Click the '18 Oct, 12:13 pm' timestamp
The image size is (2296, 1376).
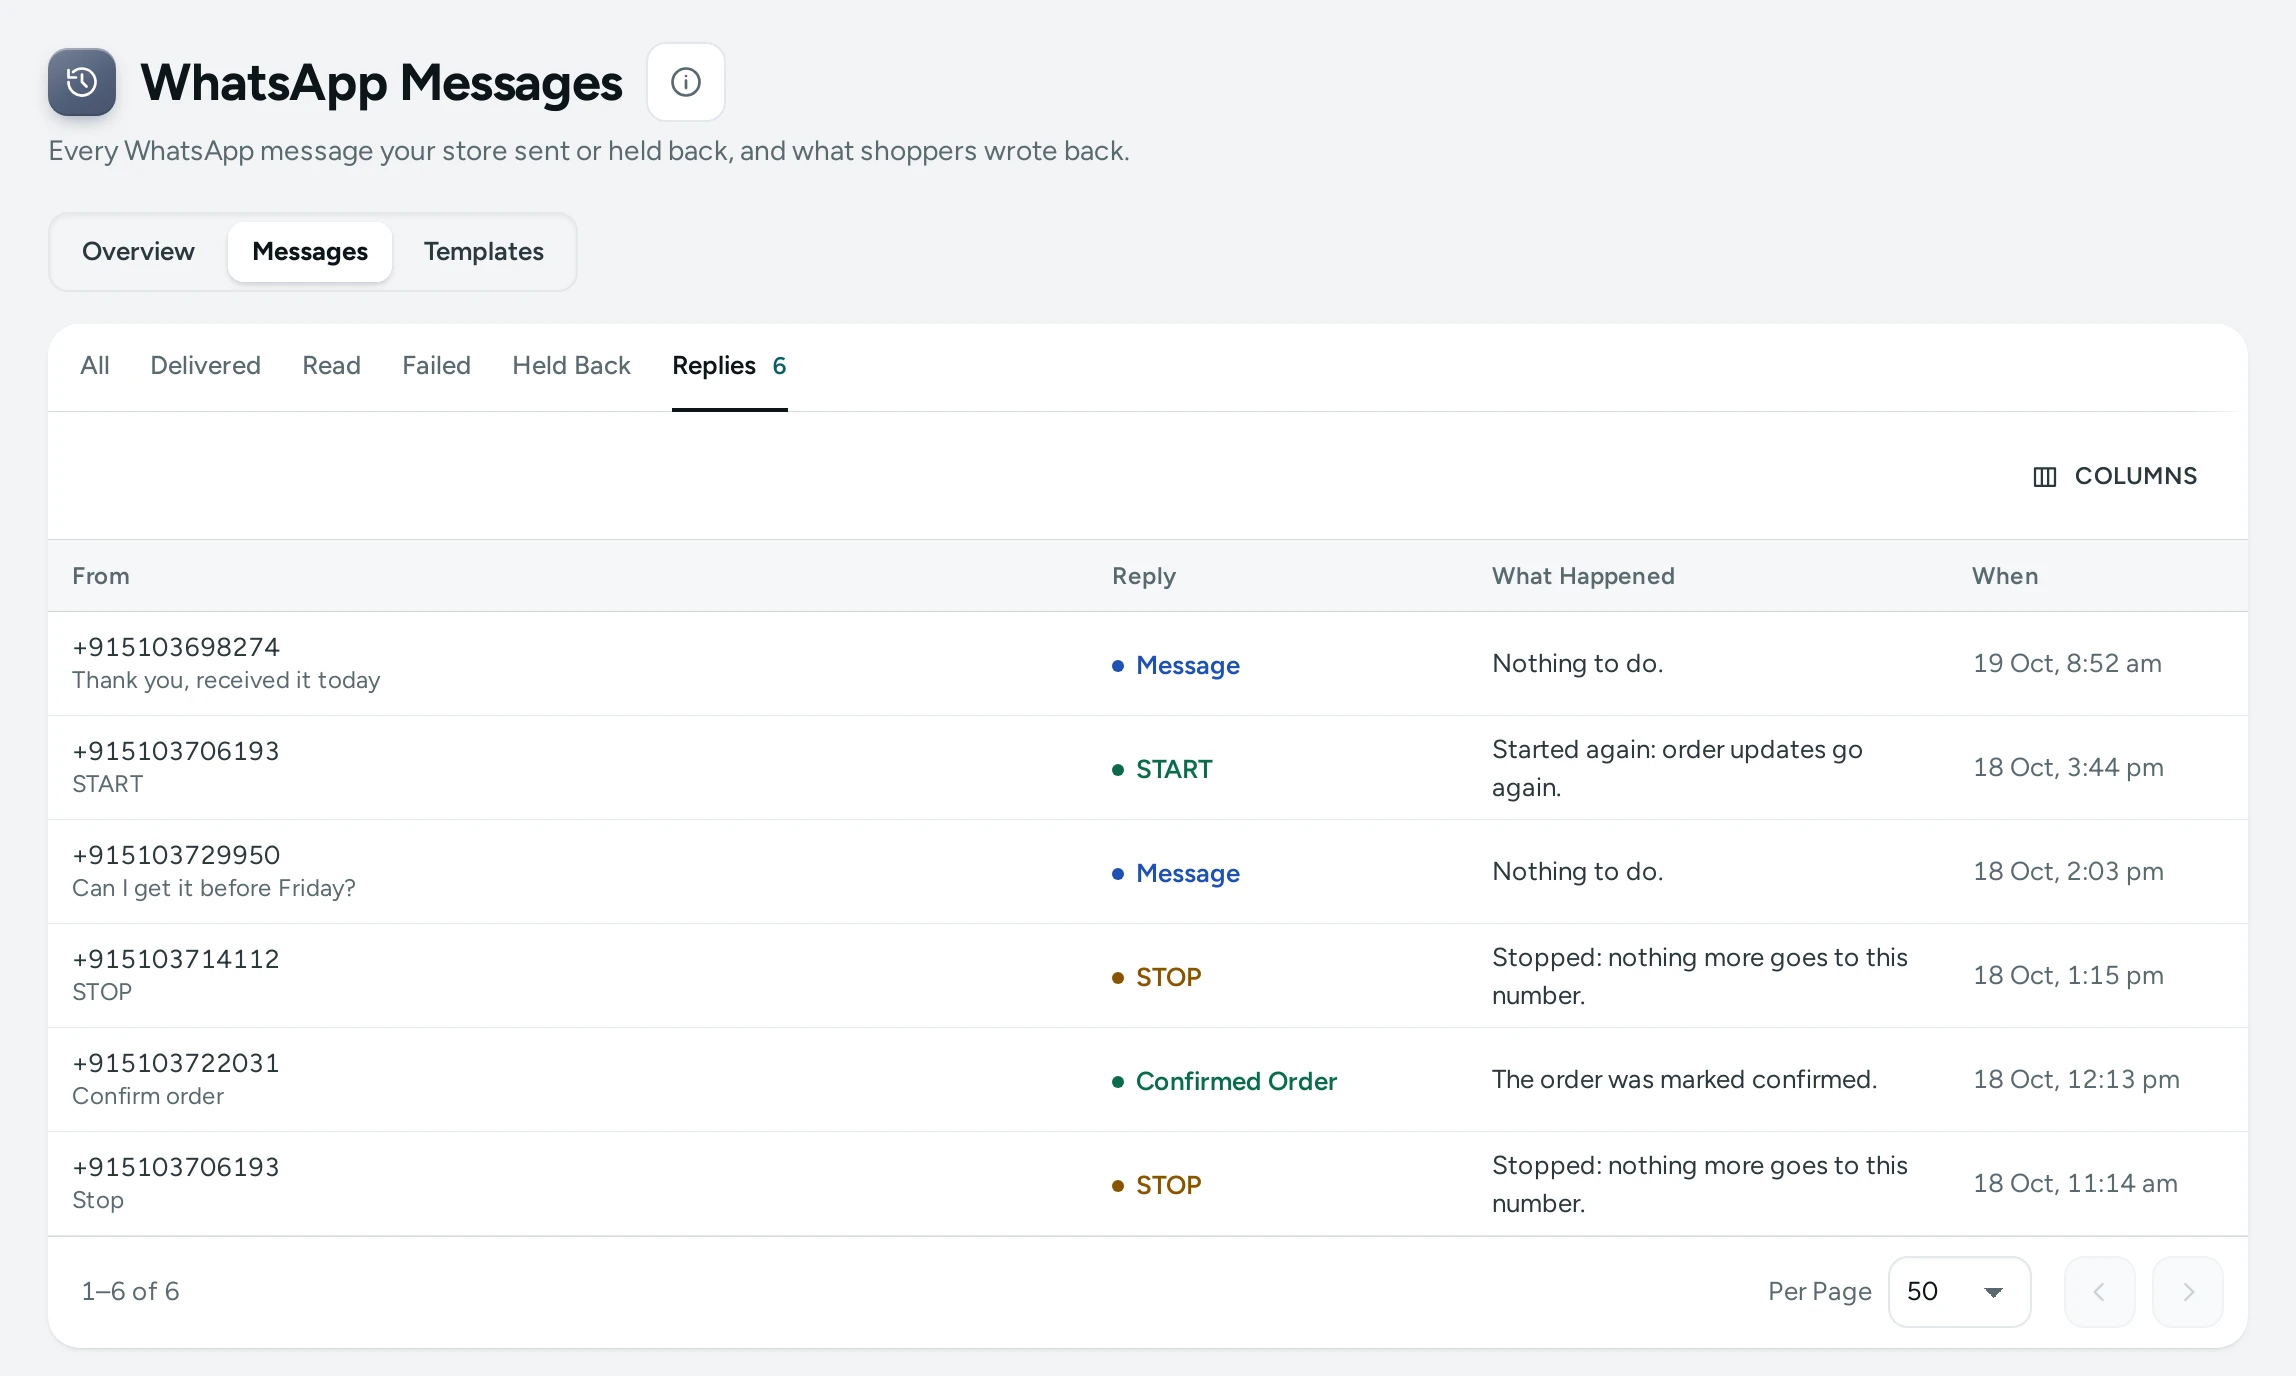[2076, 1080]
